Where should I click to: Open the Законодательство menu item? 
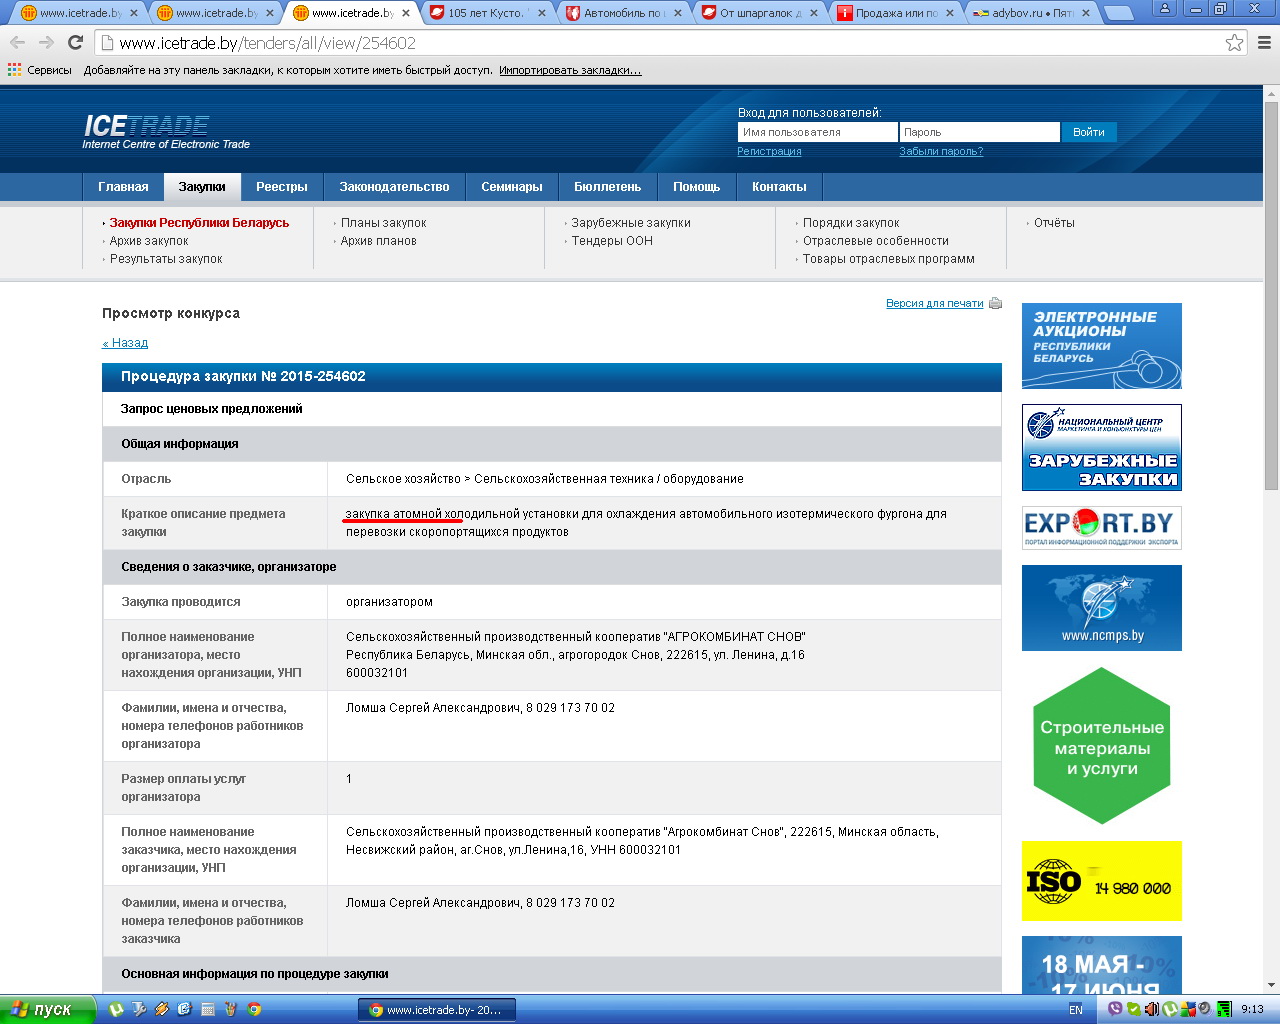pyautogui.click(x=394, y=187)
